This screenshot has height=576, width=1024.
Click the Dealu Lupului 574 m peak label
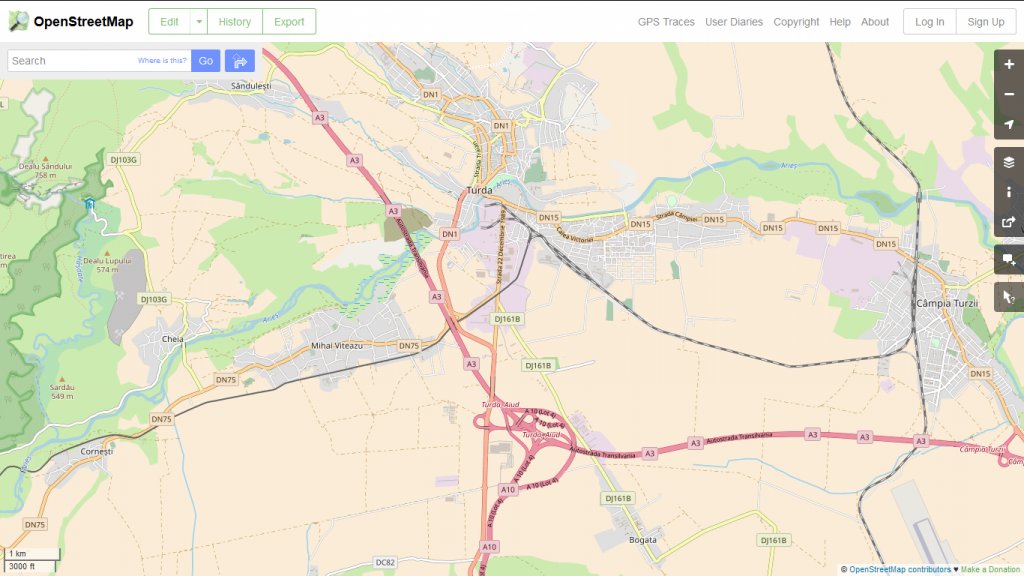(107, 264)
